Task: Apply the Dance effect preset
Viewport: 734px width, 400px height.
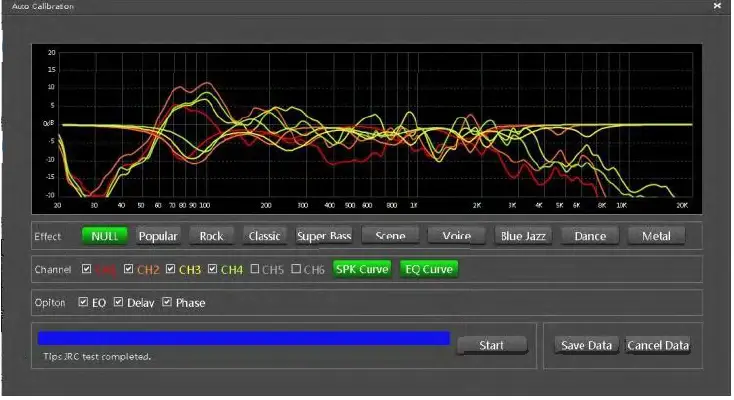Action: pos(590,236)
